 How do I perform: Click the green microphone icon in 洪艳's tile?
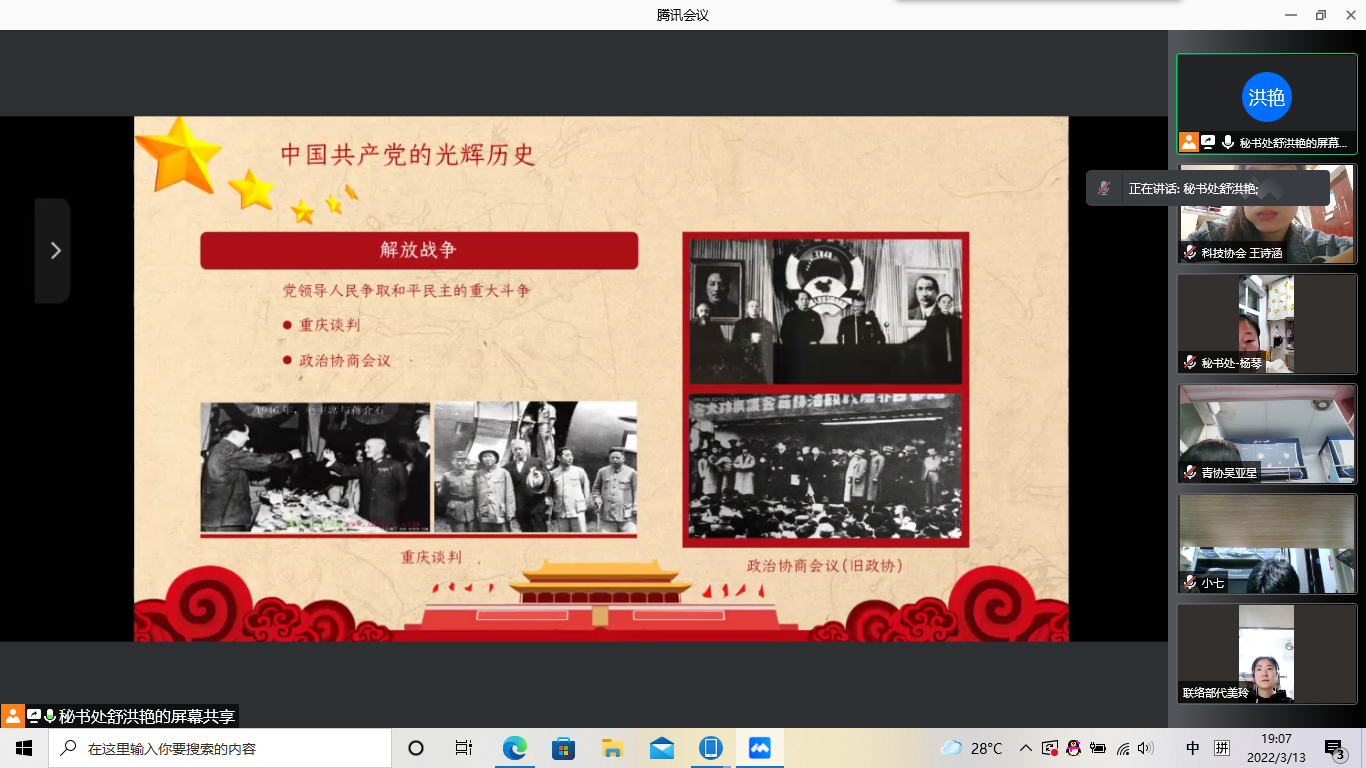click(1227, 142)
